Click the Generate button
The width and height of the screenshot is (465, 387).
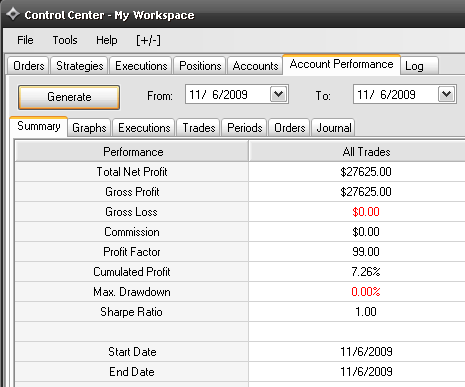tap(69, 97)
